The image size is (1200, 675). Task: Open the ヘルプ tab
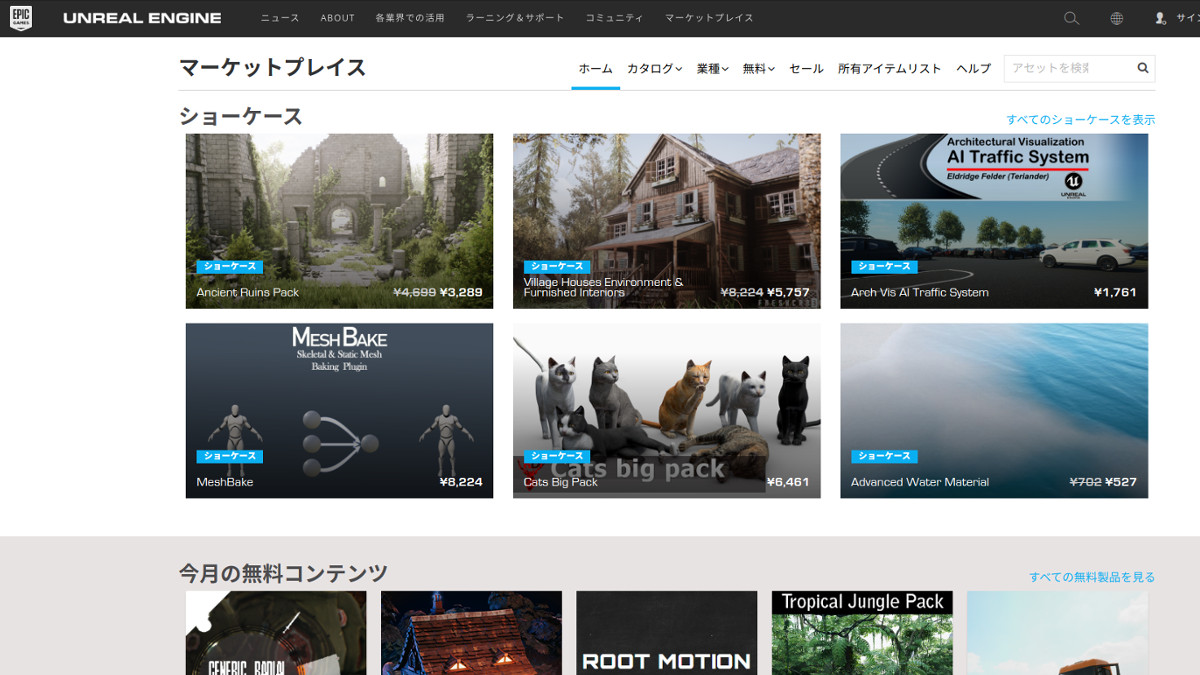click(x=973, y=69)
